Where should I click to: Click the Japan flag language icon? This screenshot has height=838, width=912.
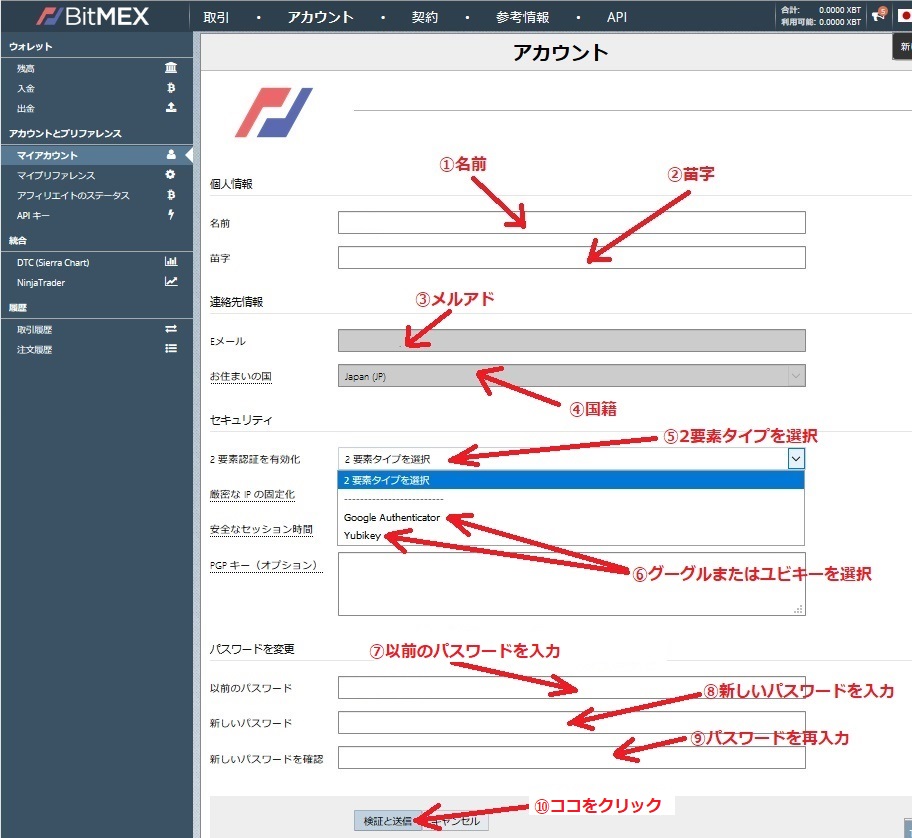[904, 16]
